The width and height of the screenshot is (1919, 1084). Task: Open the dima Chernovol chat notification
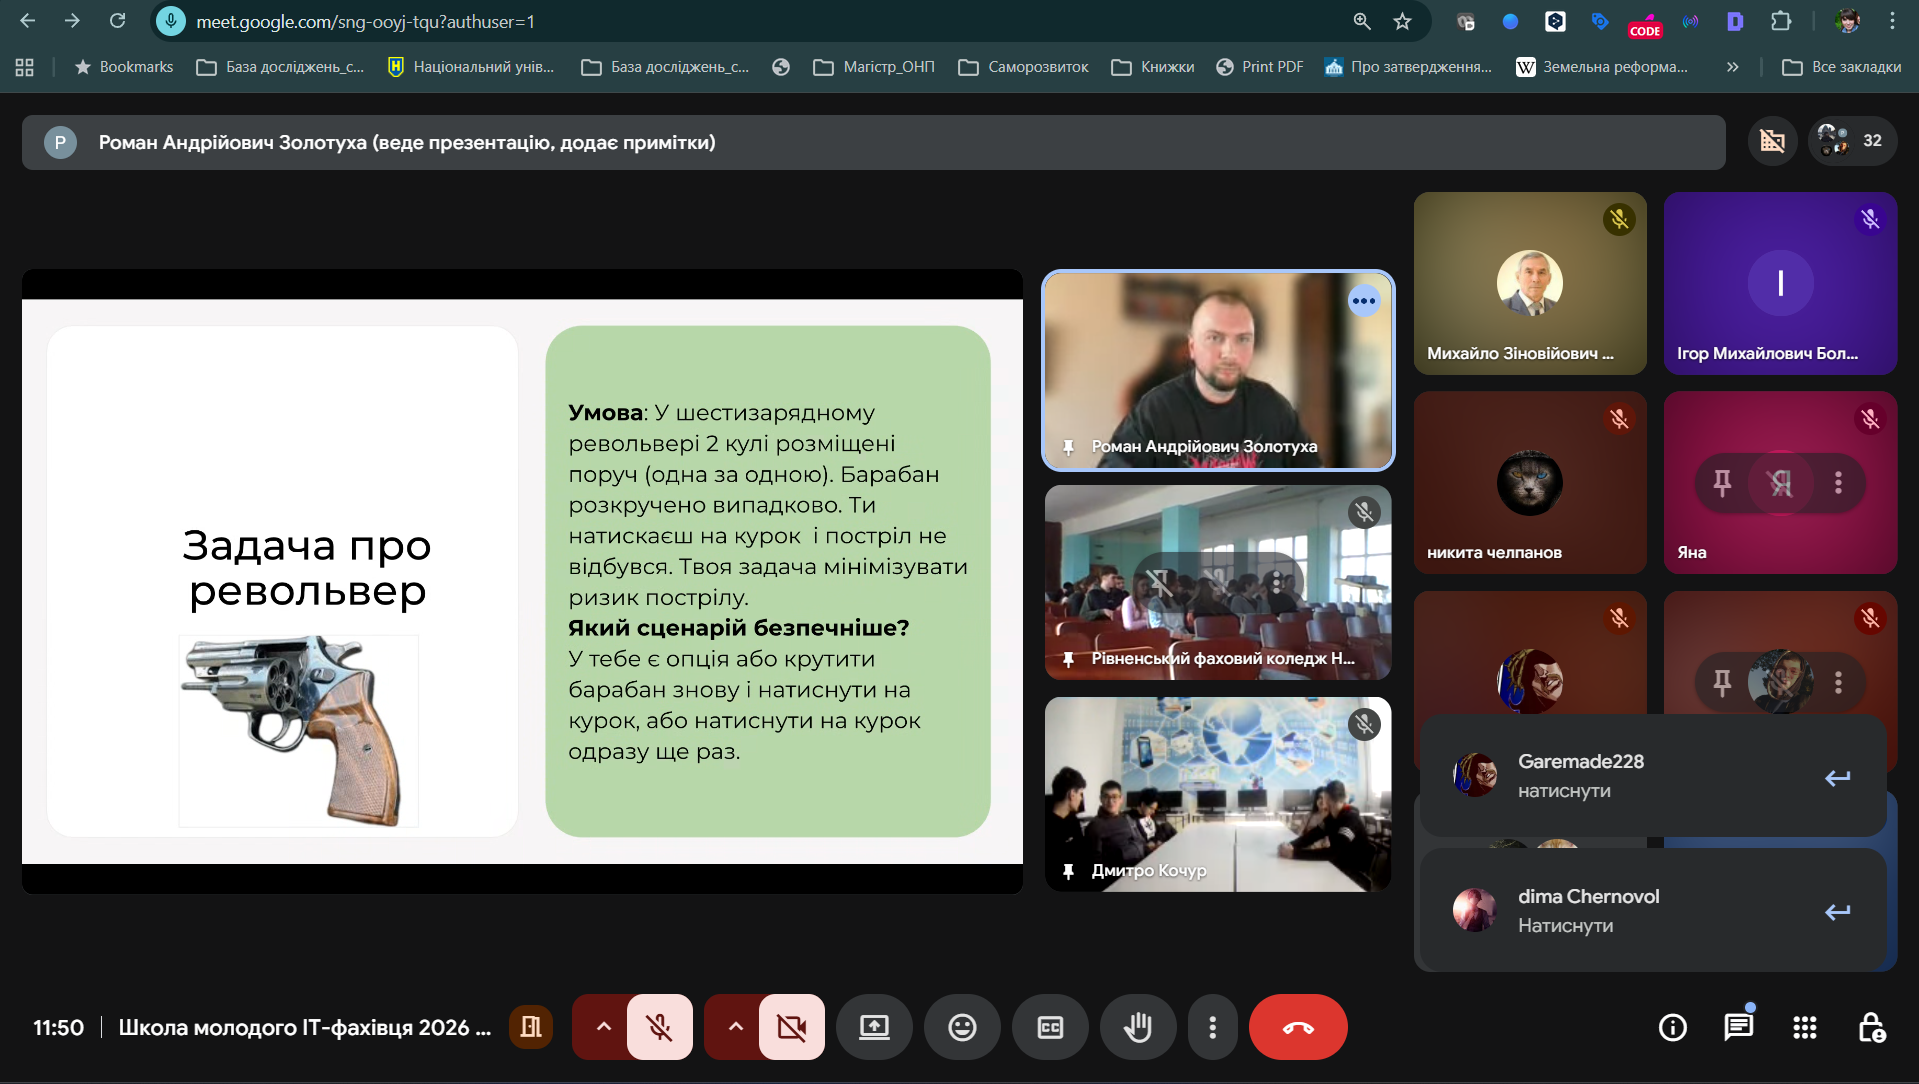click(x=1653, y=910)
